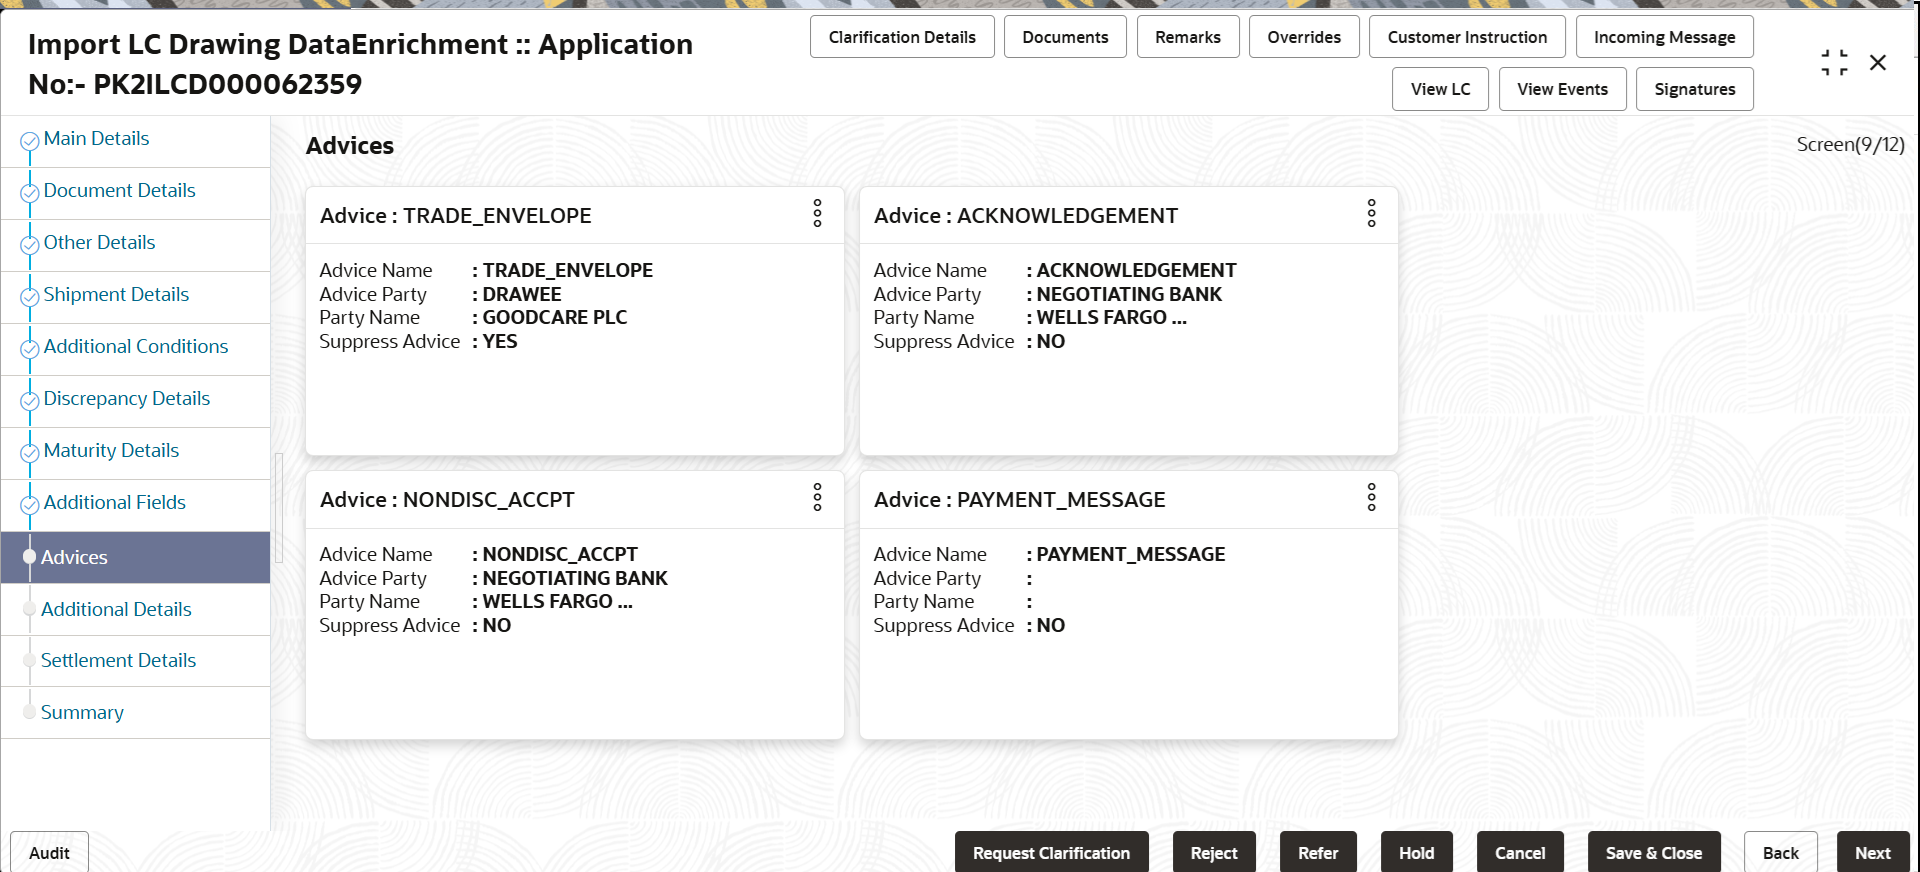Viewport: 1920px width, 872px height.
Task: Open the Summary step
Action: click(82, 712)
